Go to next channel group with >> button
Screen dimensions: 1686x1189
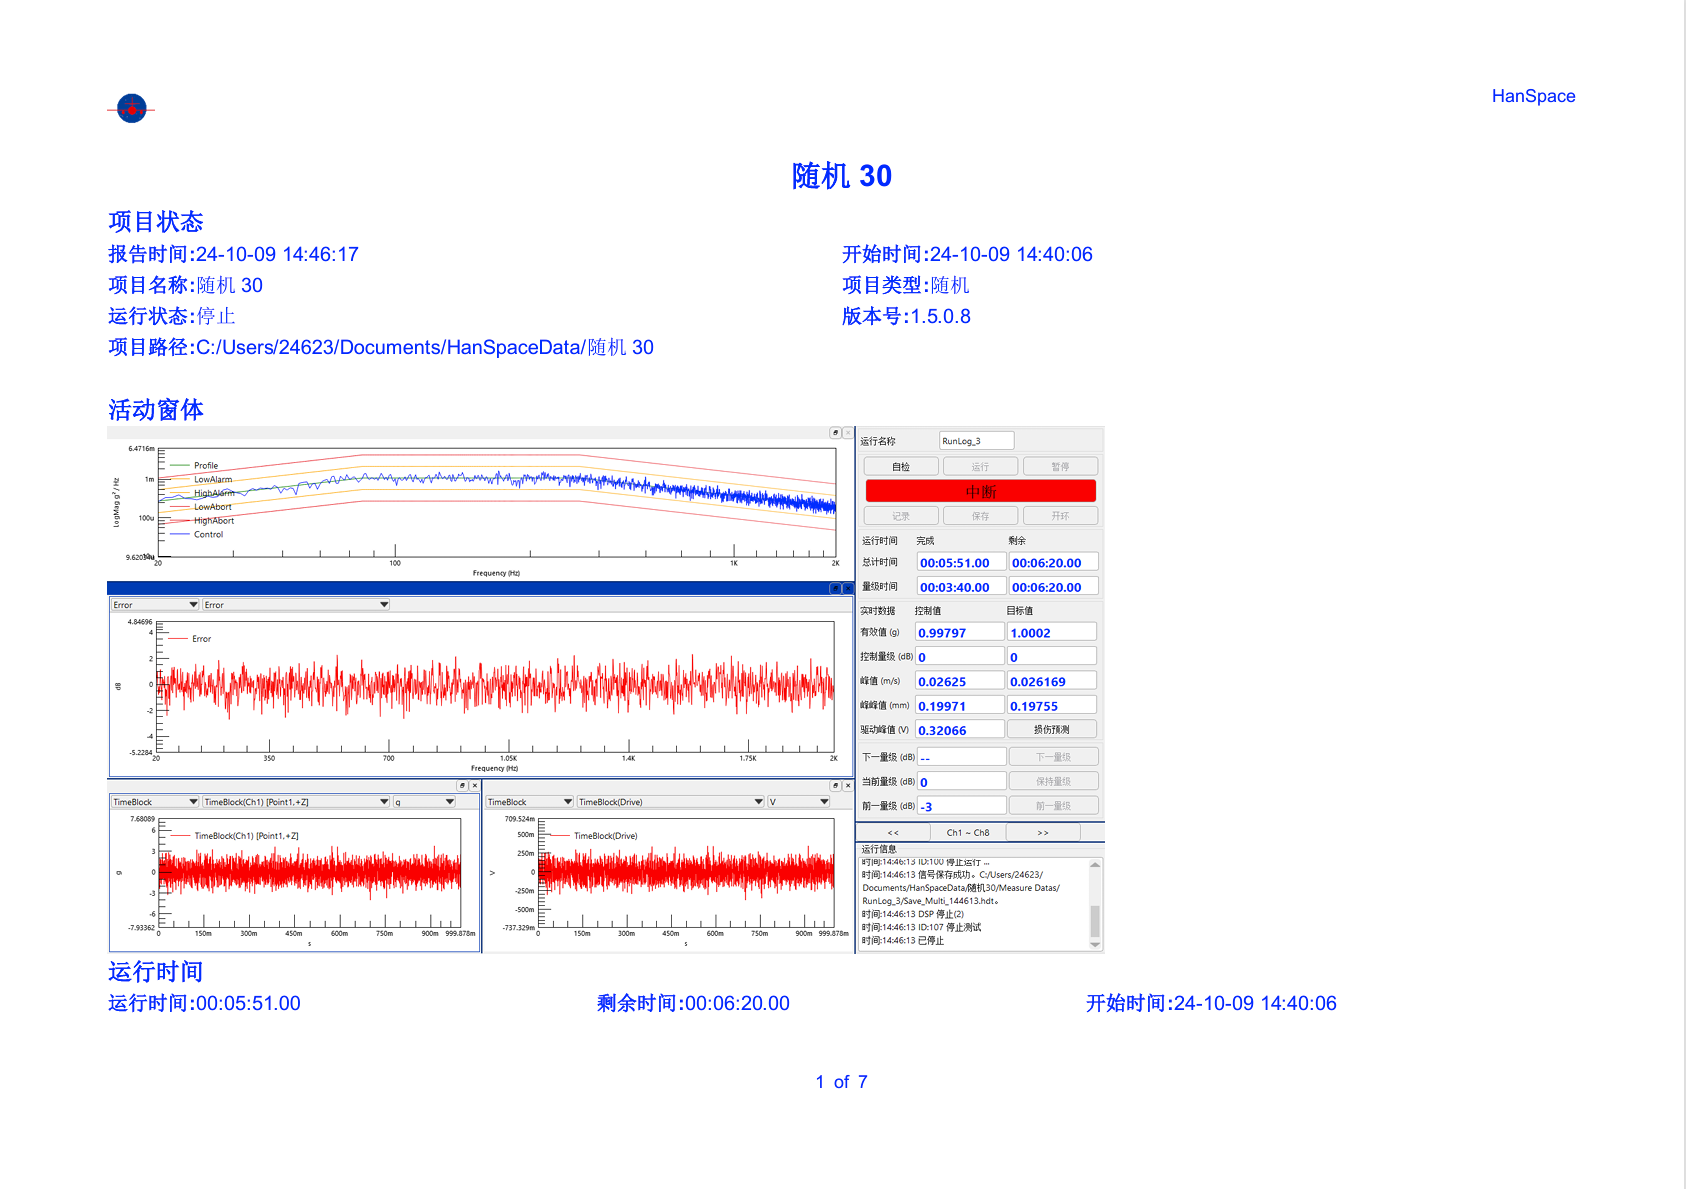point(1043,833)
